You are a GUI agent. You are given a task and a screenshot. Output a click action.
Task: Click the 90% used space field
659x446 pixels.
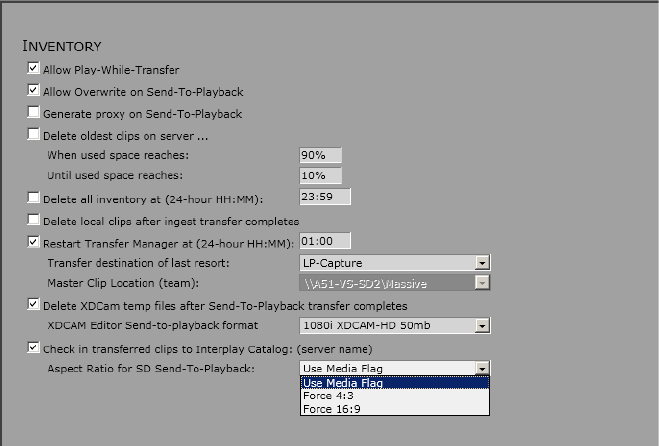(320, 155)
